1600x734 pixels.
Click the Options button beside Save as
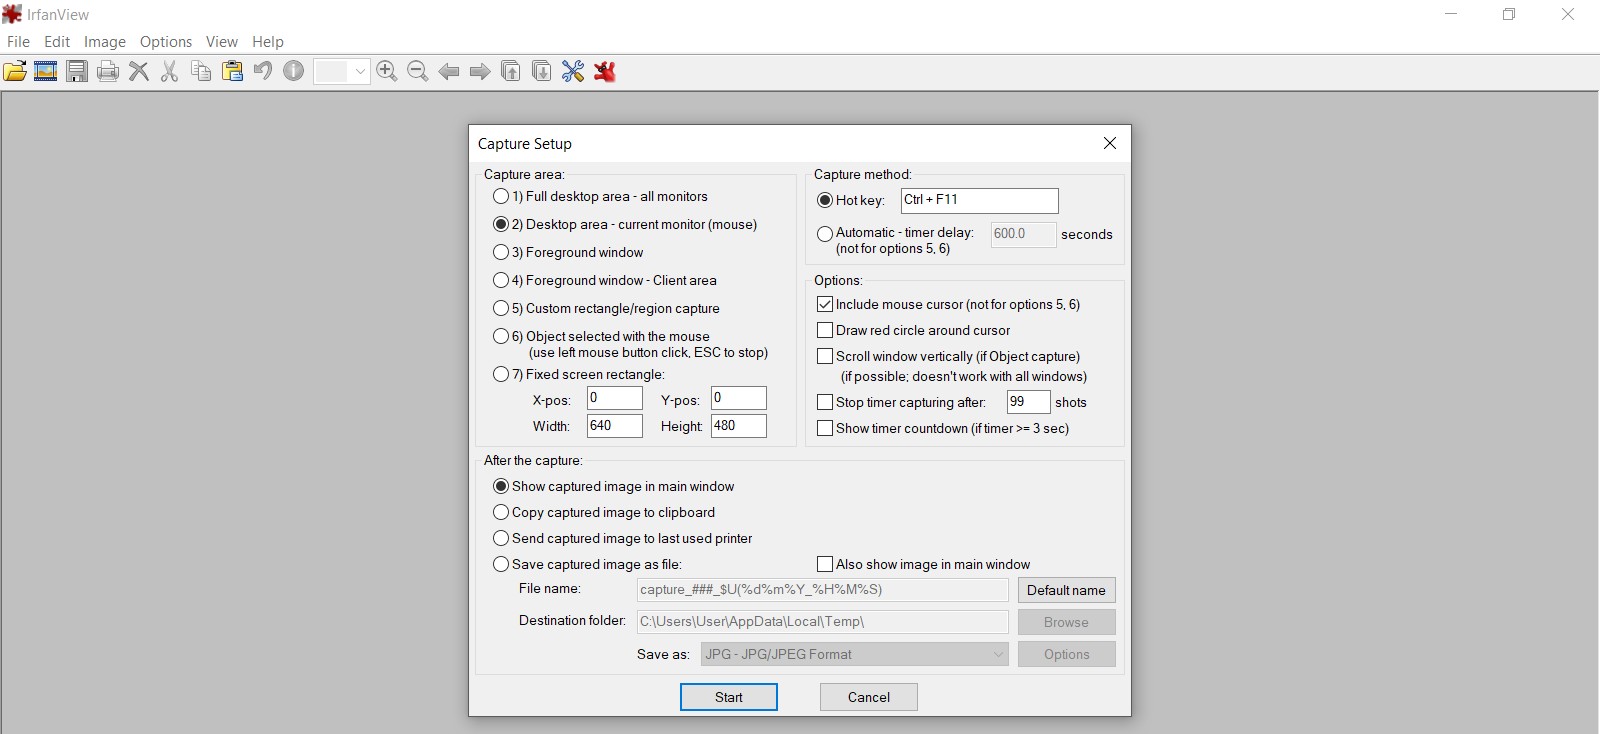click(x=1066, y=654)
